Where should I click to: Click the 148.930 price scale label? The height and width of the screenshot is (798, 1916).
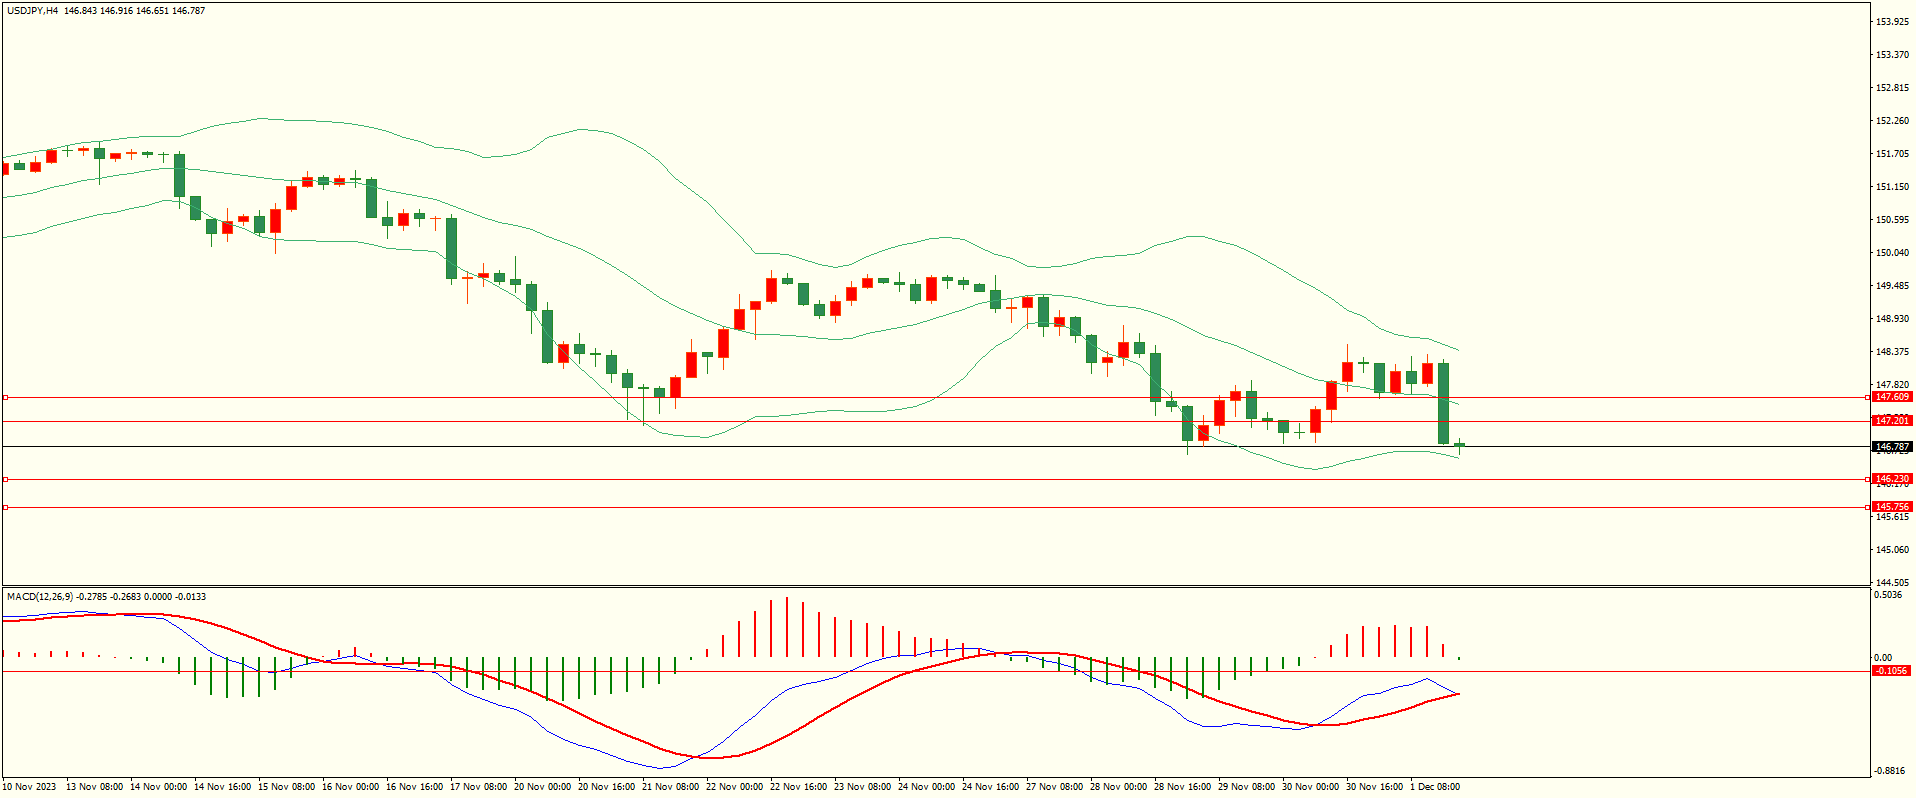1892,319
